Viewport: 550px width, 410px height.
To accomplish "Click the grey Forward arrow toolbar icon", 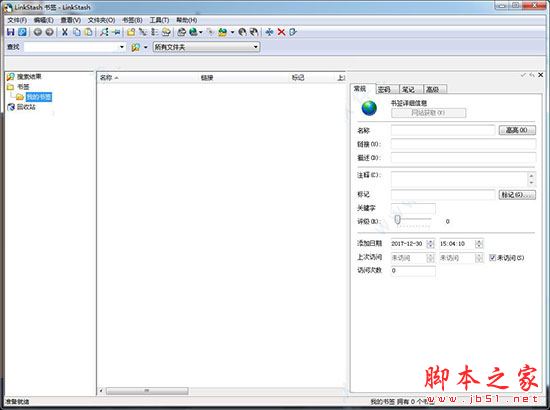I will 49,32.
